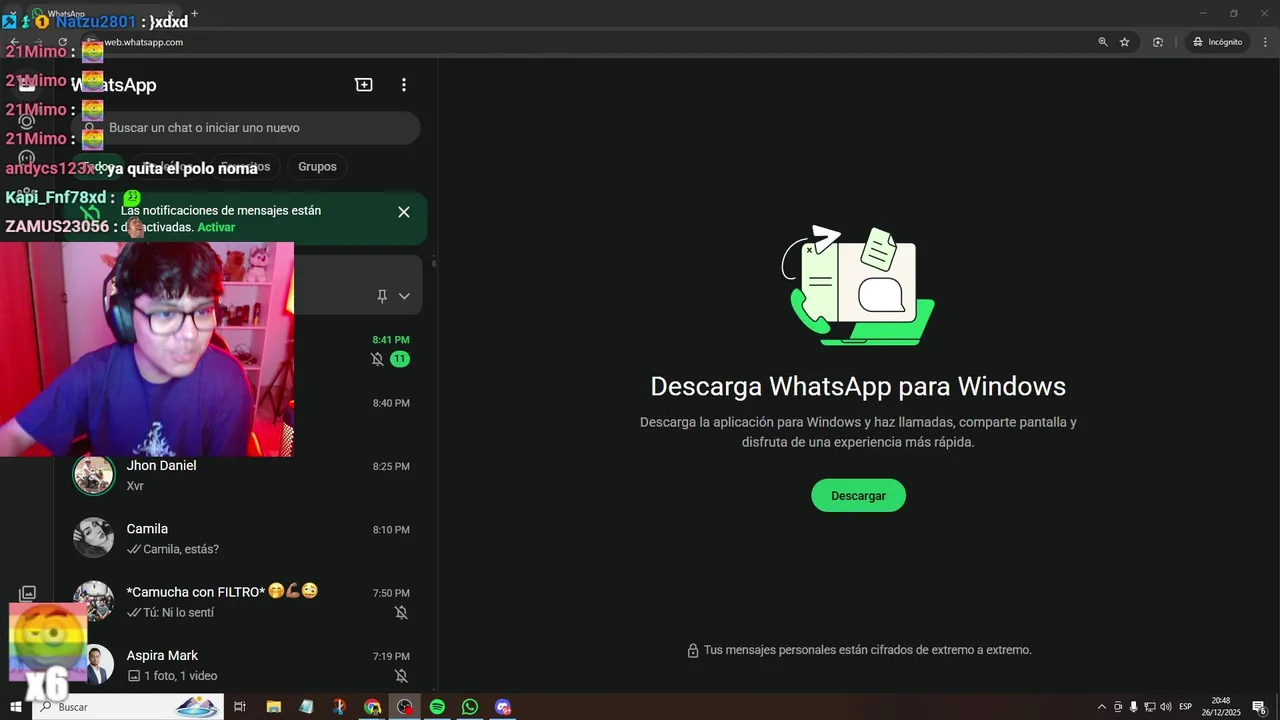This screenshot has height=720, width=1280.
Task: Open Chrome from the taskbar
Action: point(372,707)
